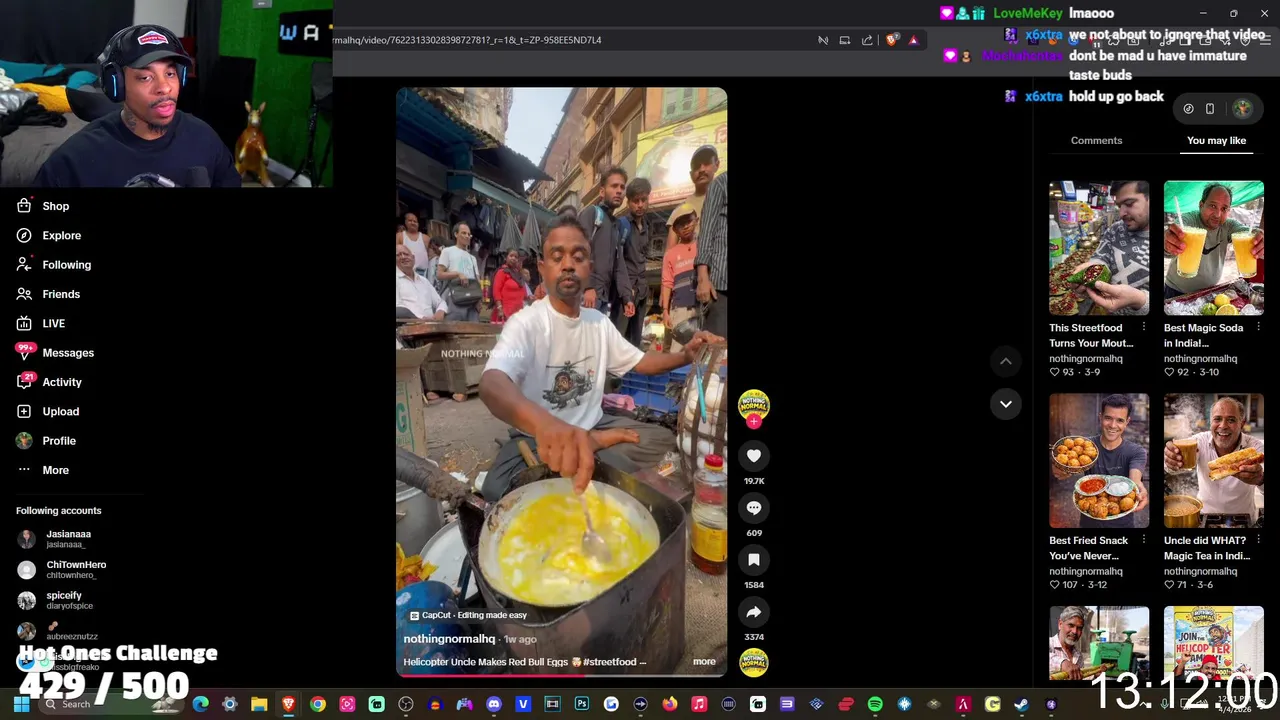Open the video comments bubble icon

pos(754,508)
